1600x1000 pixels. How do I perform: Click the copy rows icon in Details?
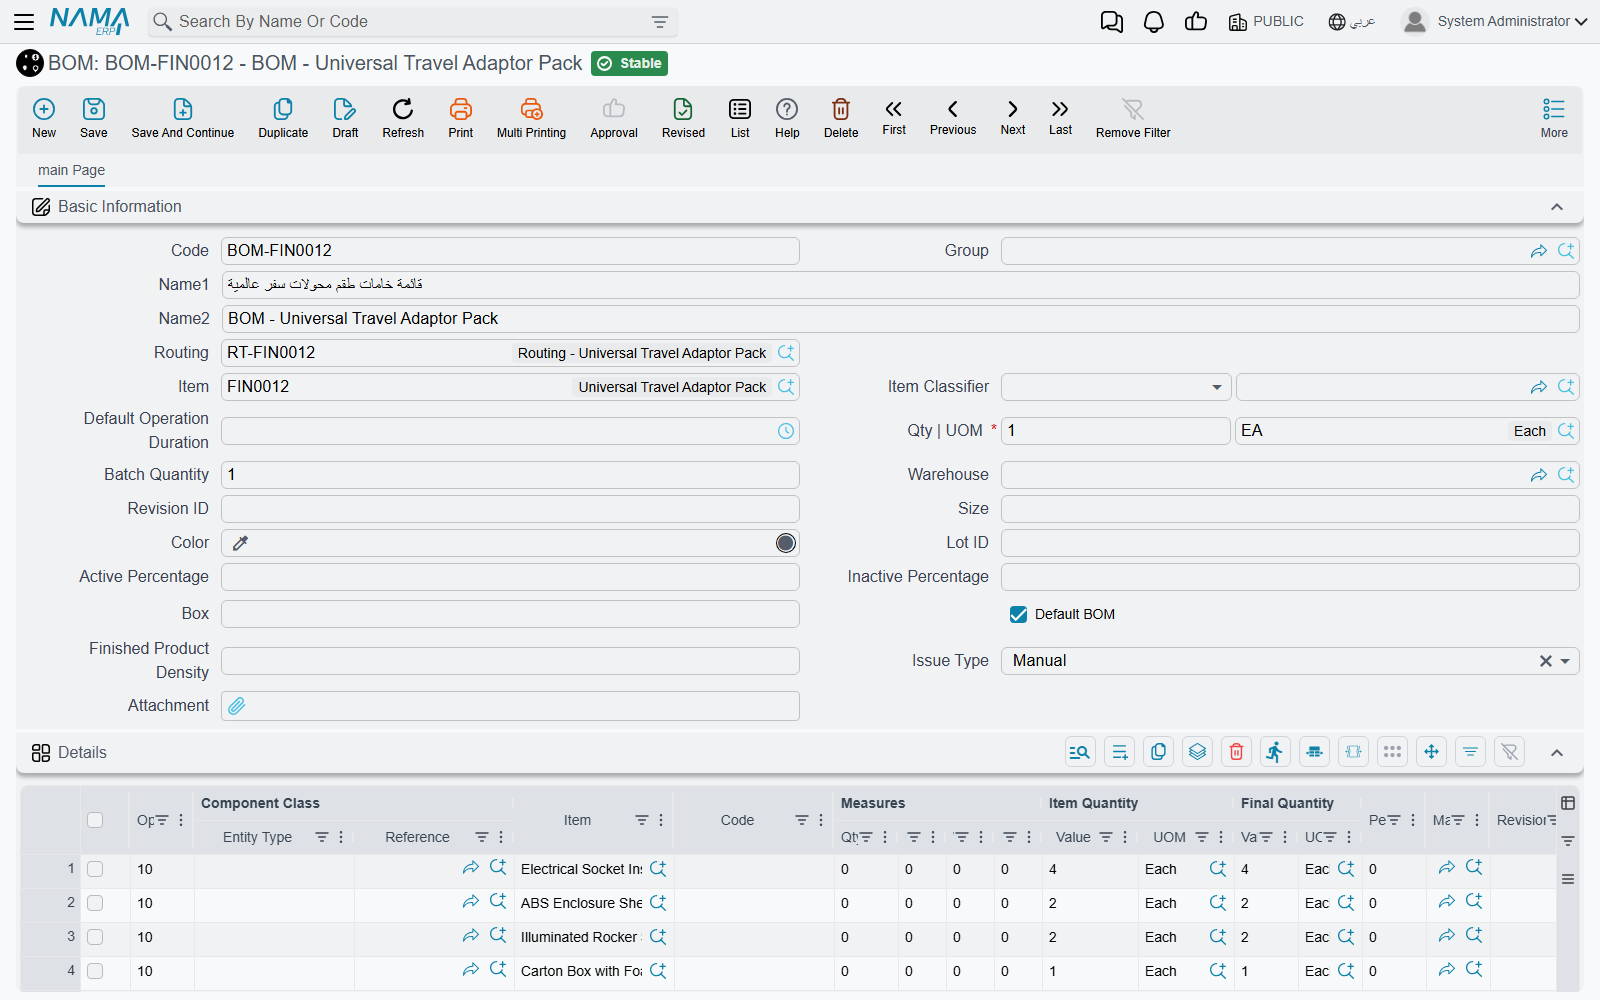tap(1159, 752)
